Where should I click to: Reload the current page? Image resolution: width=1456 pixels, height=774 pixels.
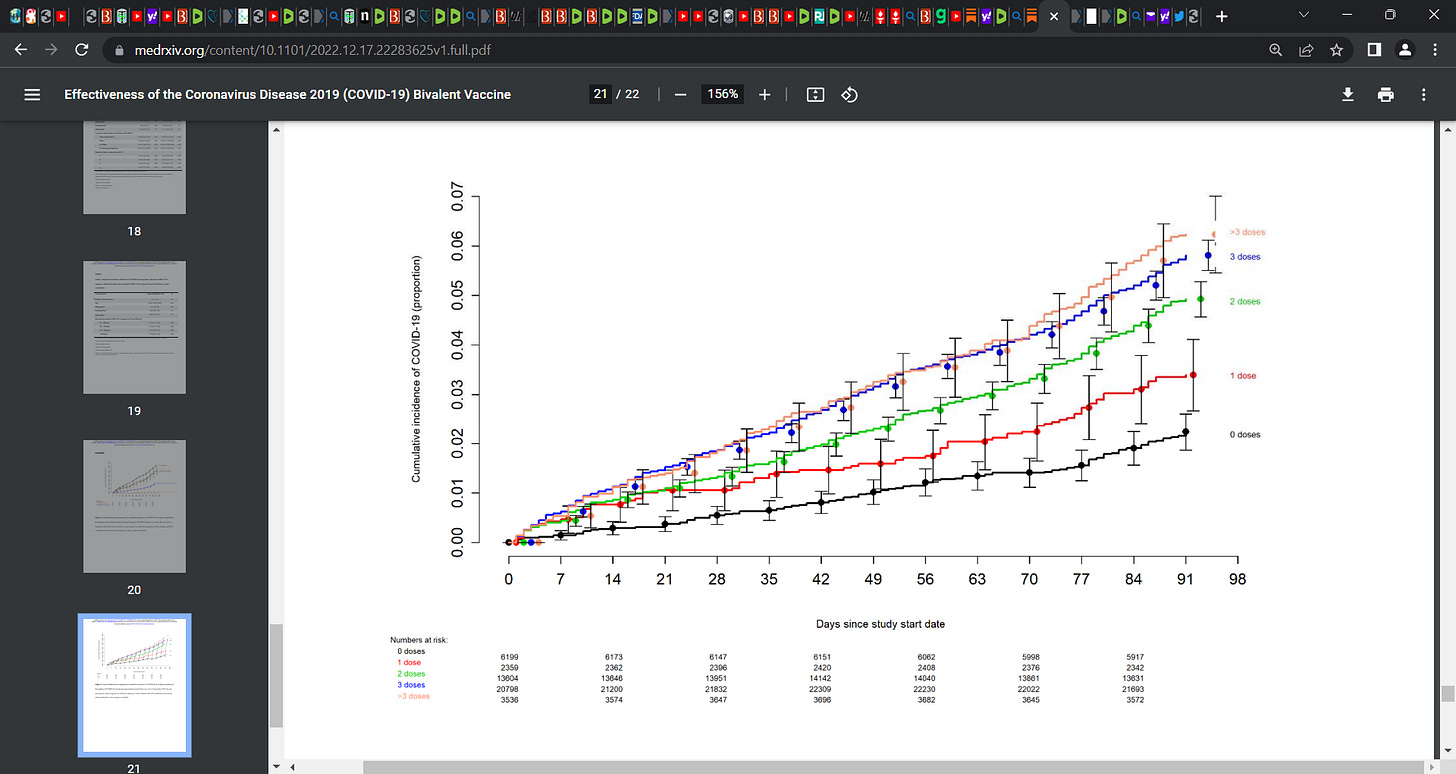[x=83, y=49]
